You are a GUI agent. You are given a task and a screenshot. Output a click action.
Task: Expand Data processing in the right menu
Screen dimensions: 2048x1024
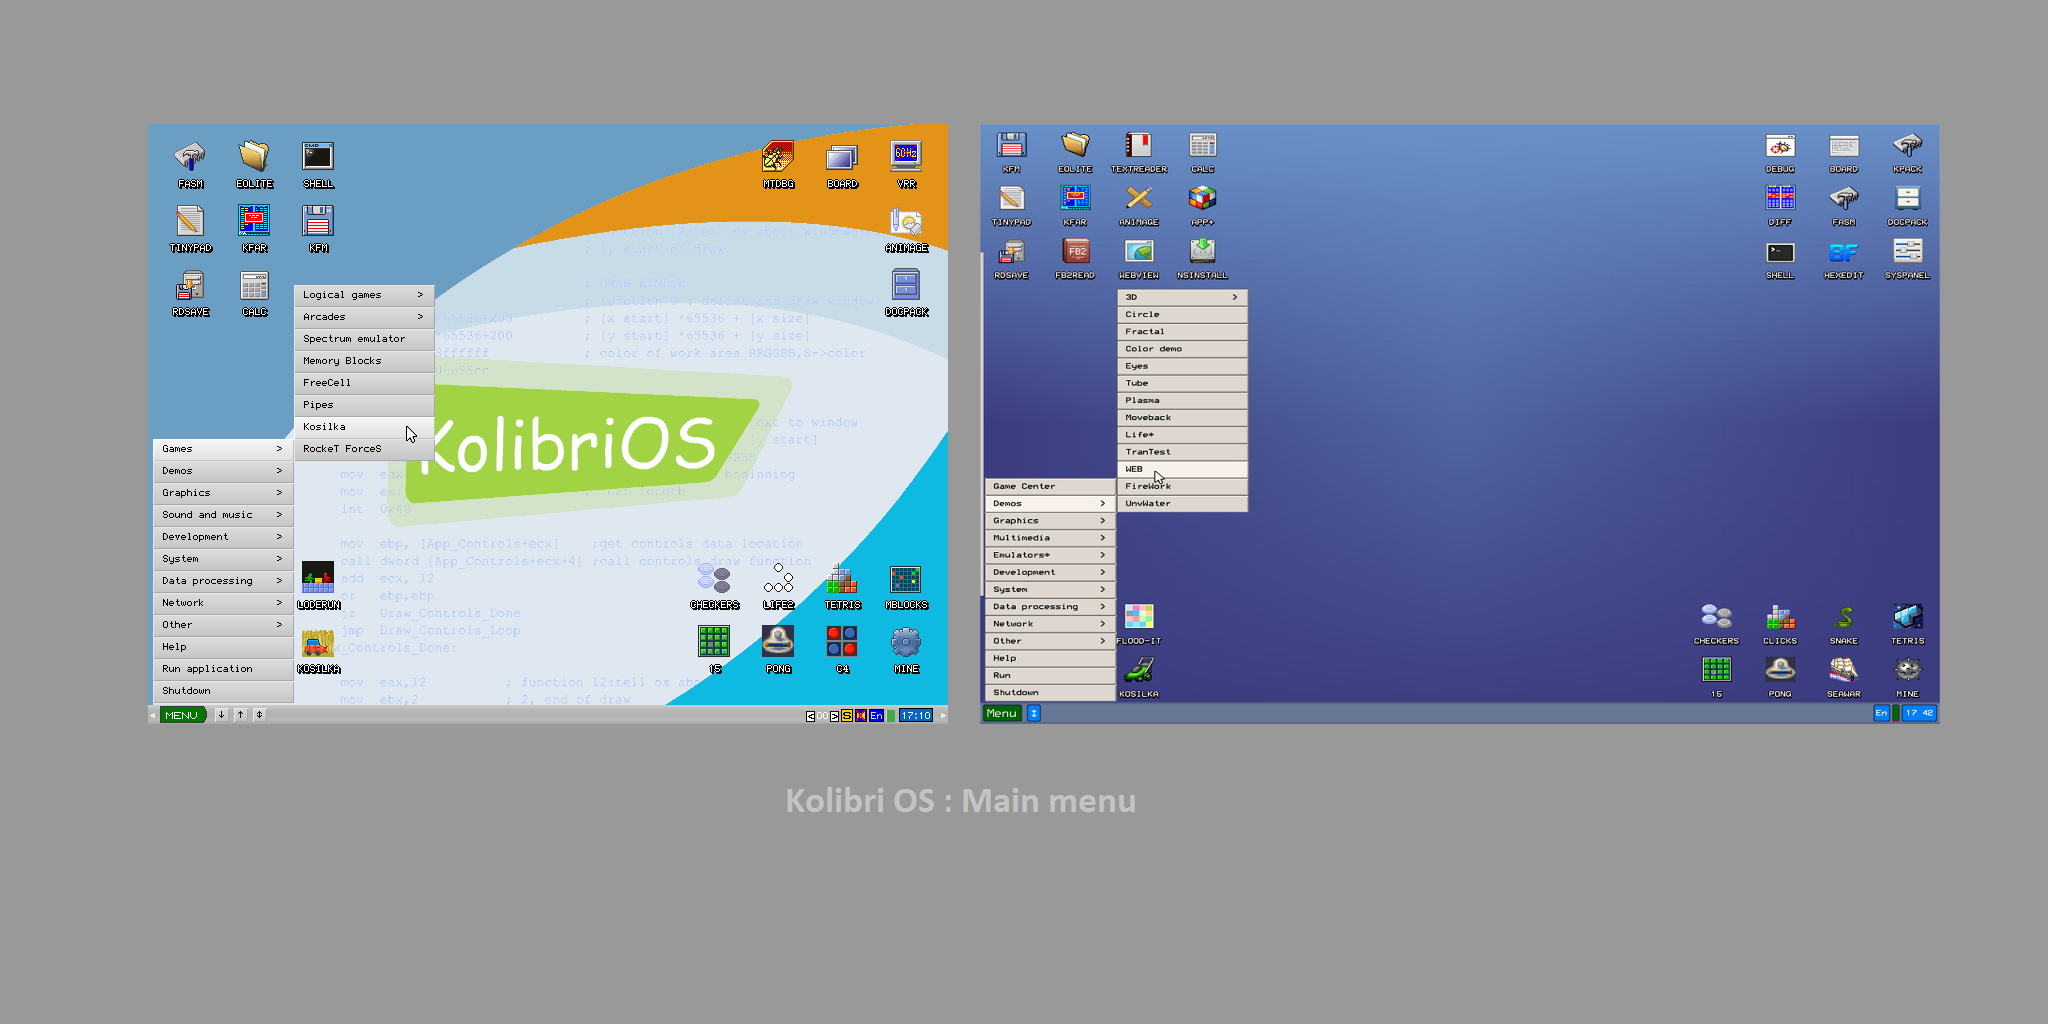click(x=1050, y=607)
